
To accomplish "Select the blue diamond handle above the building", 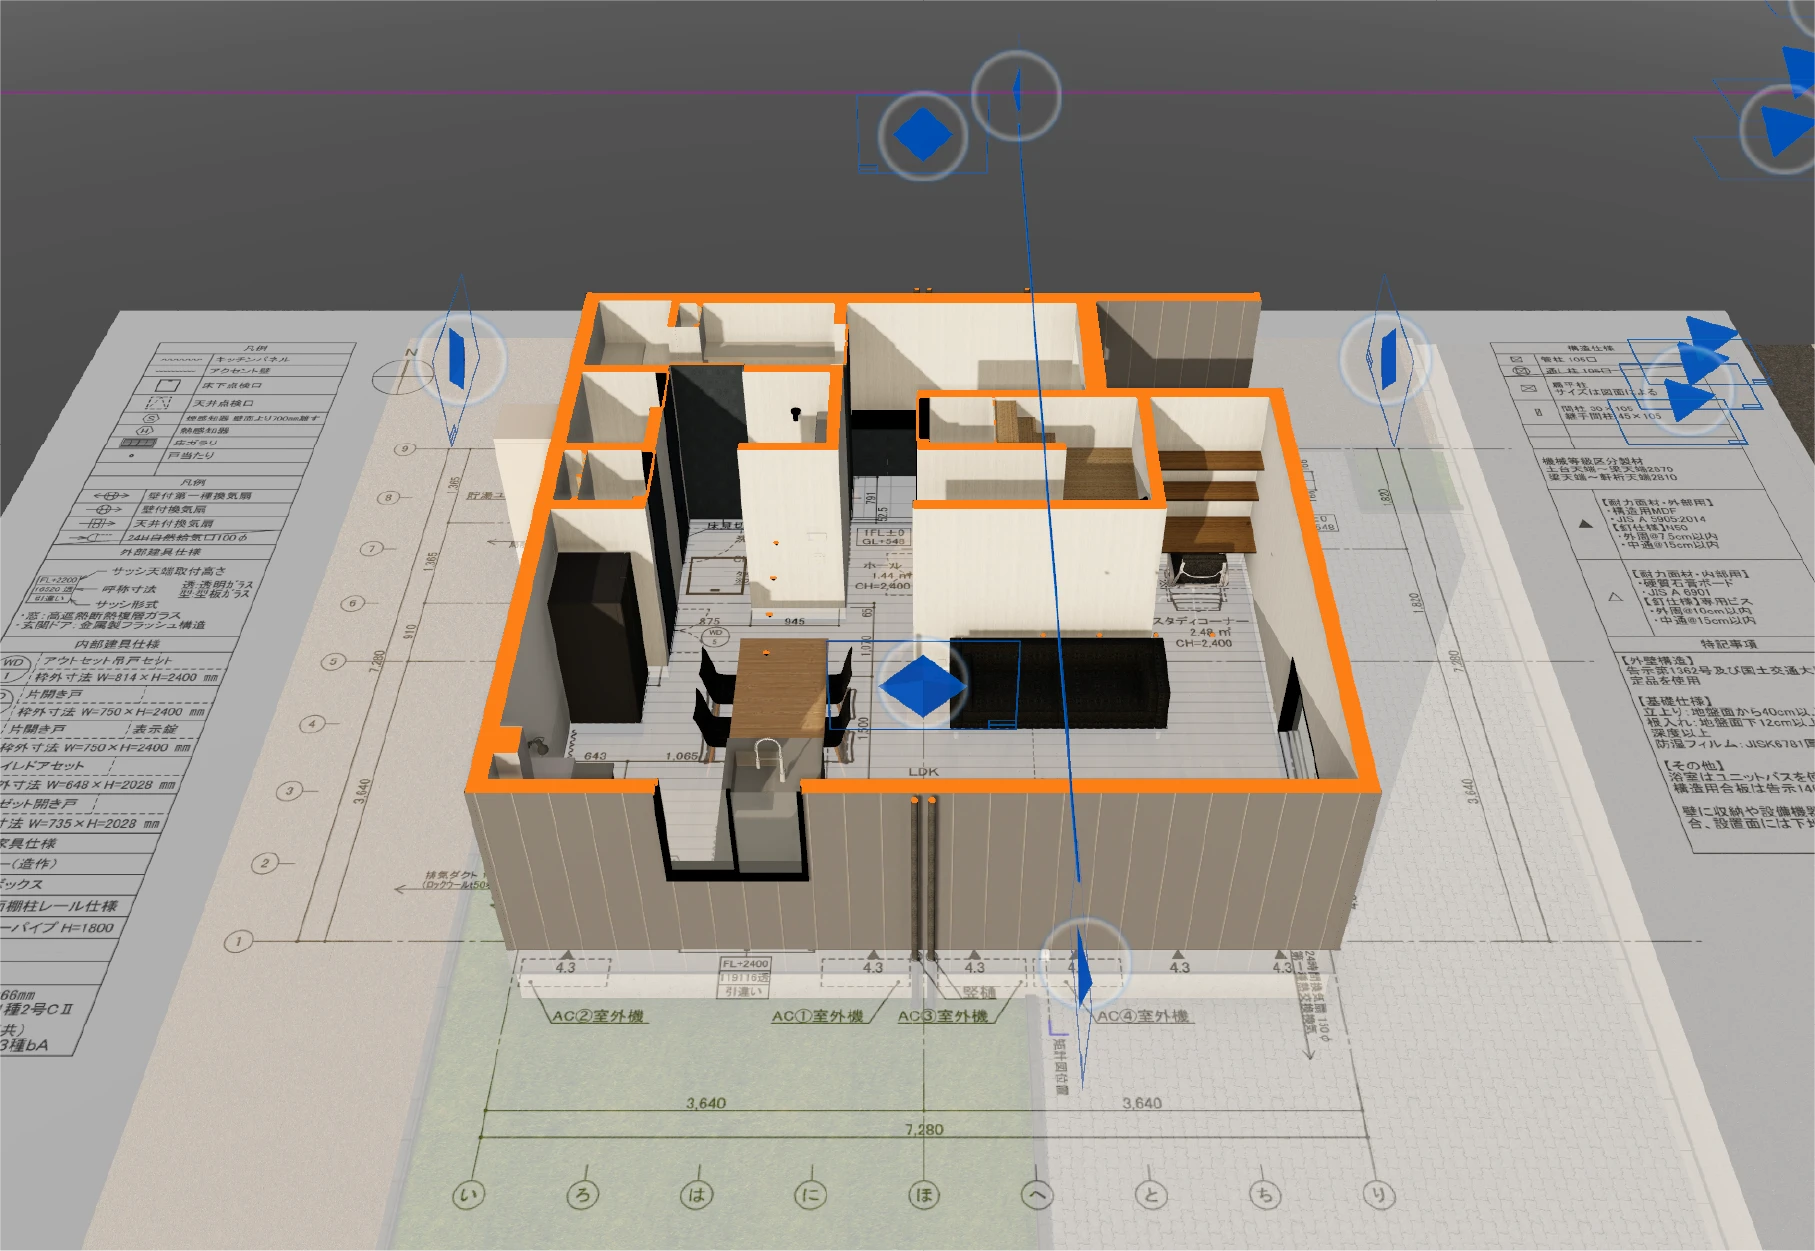I will click(x=922, y=134).
